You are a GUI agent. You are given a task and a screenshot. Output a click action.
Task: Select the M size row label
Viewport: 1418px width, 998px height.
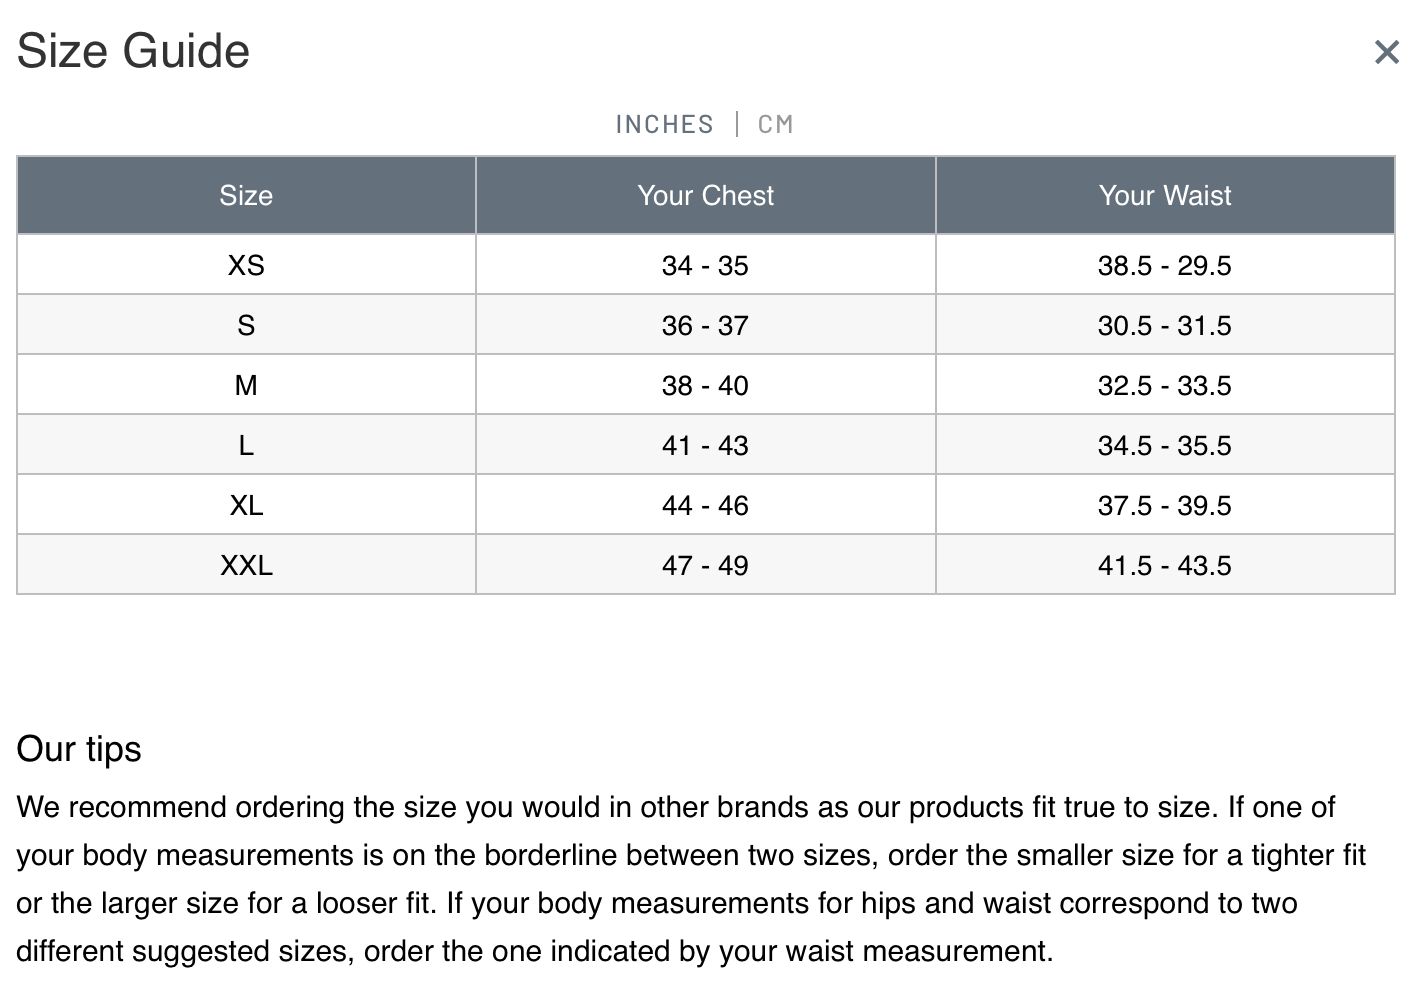click(x=246, y=385)
